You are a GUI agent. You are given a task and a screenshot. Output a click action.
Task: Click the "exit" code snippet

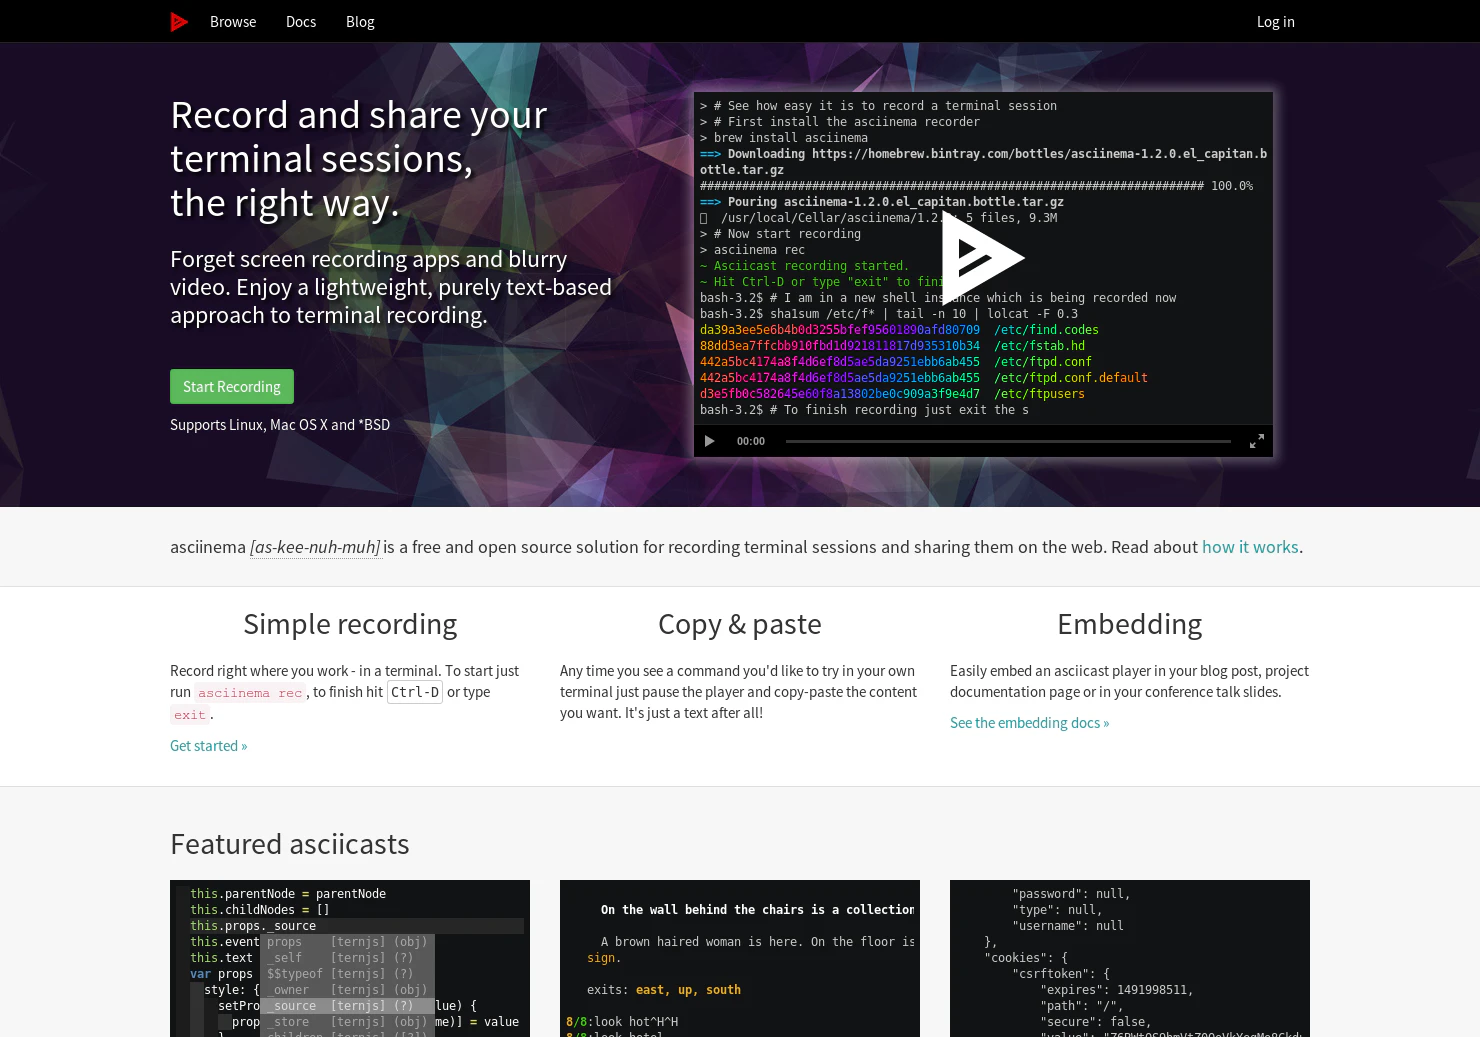[x=190, y=715]
